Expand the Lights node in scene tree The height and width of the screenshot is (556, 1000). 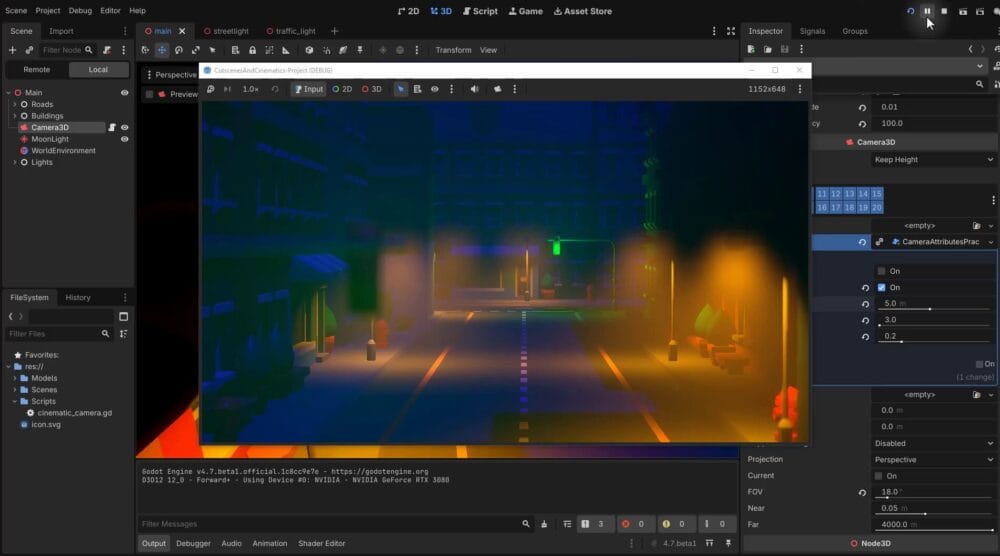tap(15, 163)
